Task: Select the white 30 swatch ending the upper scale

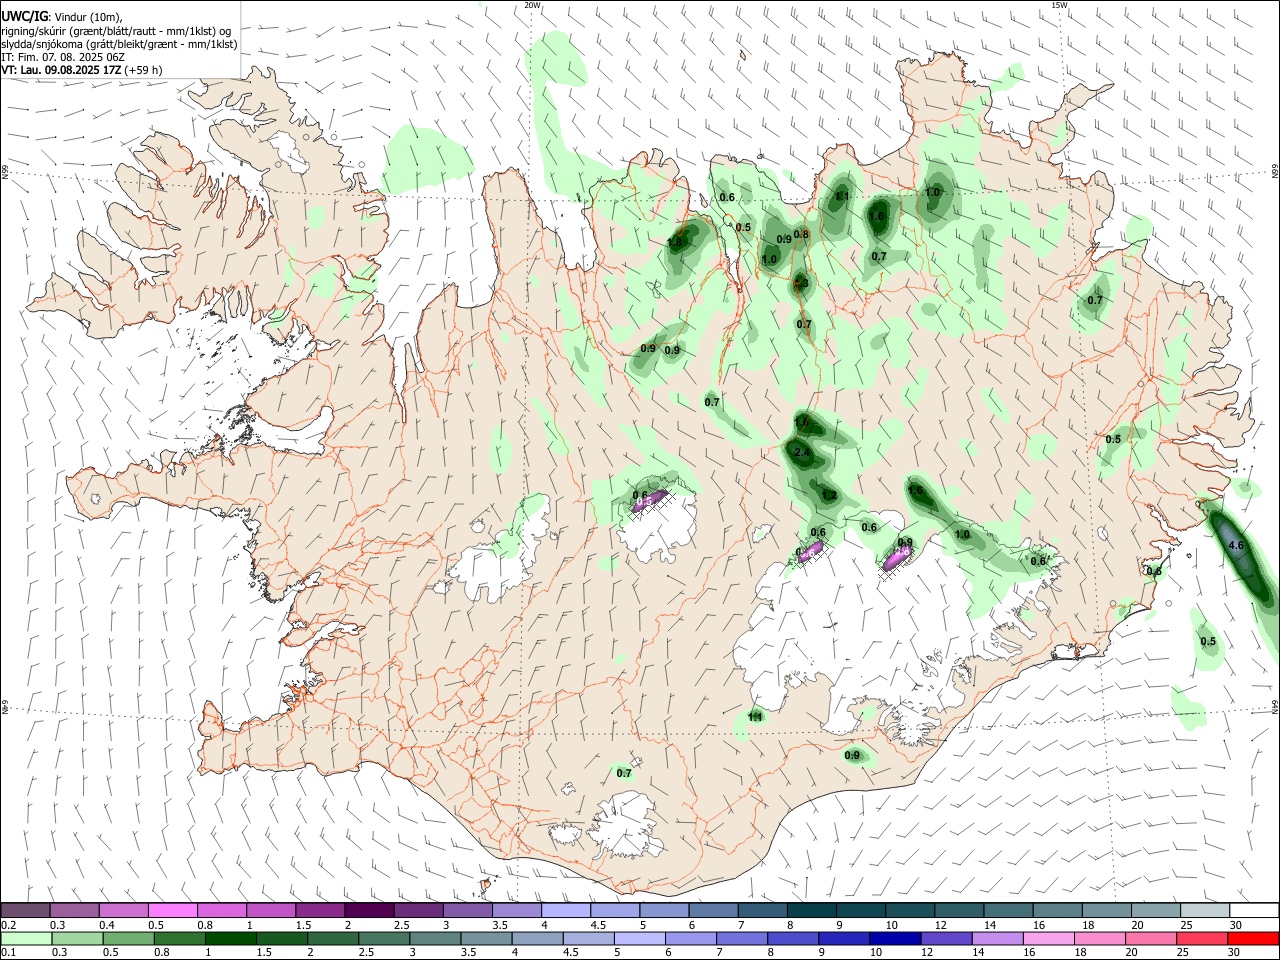Action: point(1254,910)
